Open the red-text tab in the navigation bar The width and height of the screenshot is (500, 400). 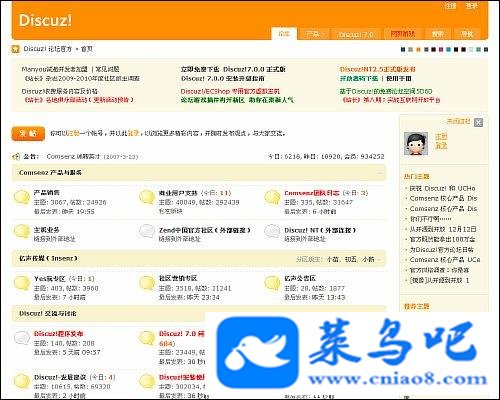(x=403, y=34)
